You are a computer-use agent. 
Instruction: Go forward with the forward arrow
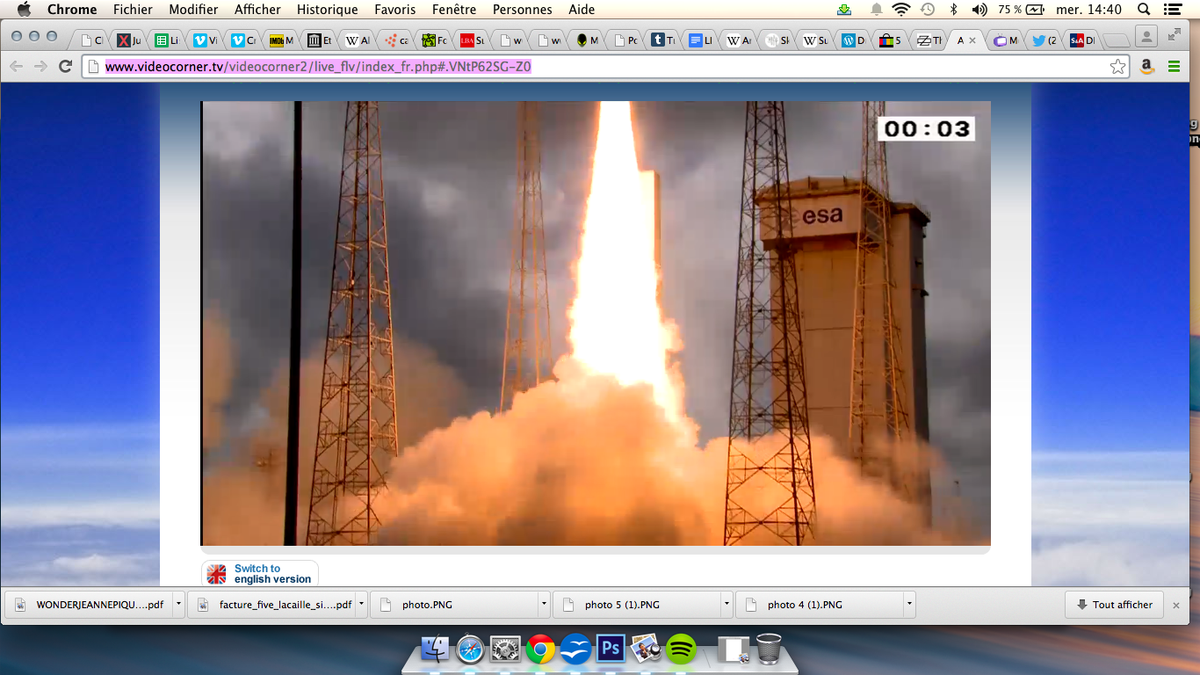(x=40, y=67)
